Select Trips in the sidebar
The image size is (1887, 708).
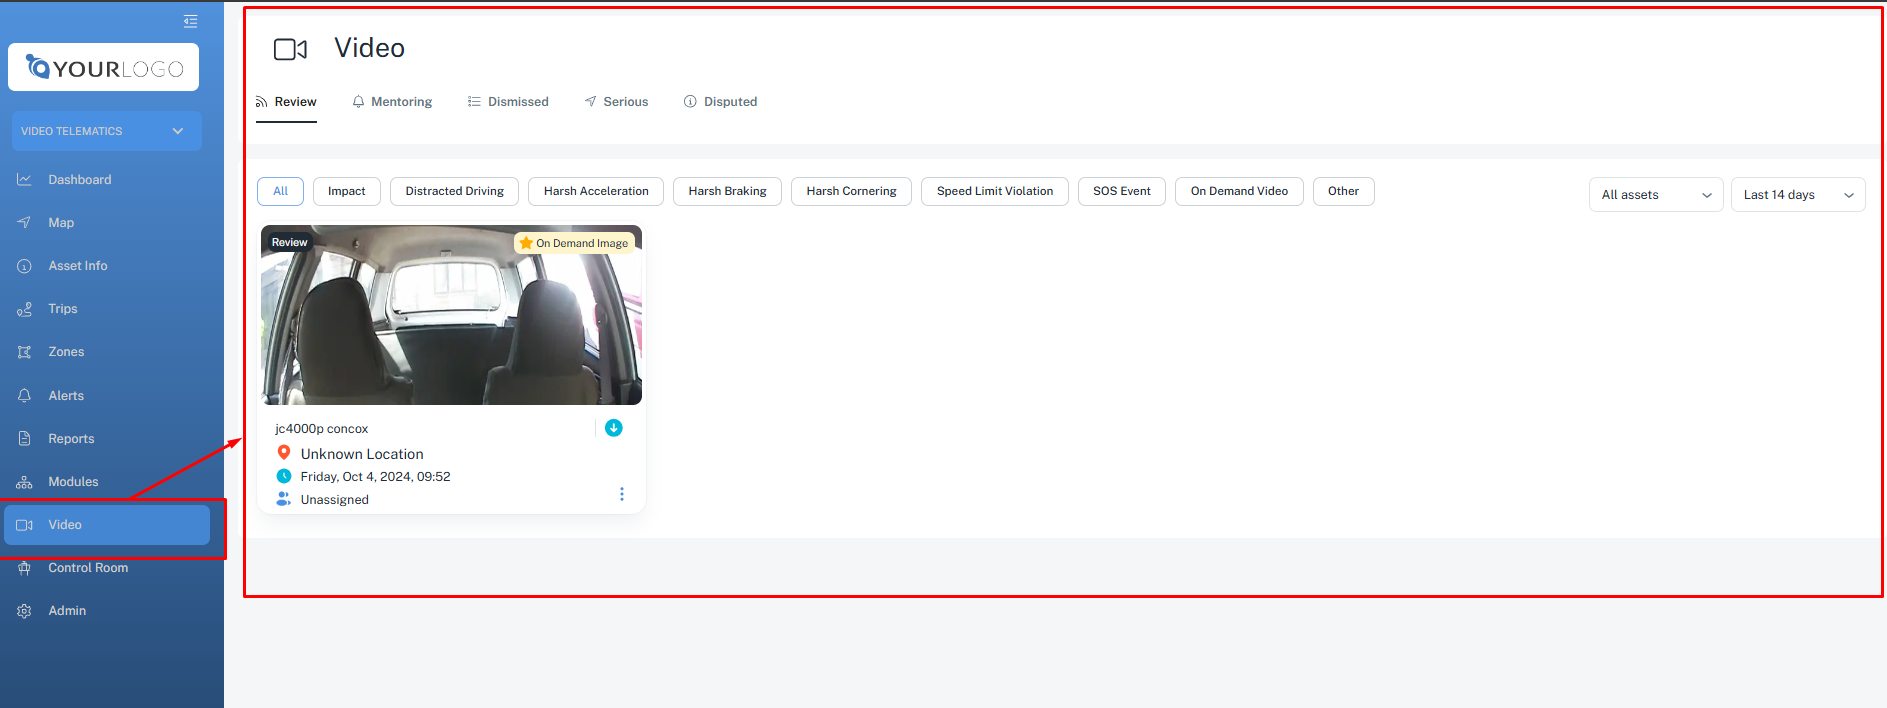[63, 309]
